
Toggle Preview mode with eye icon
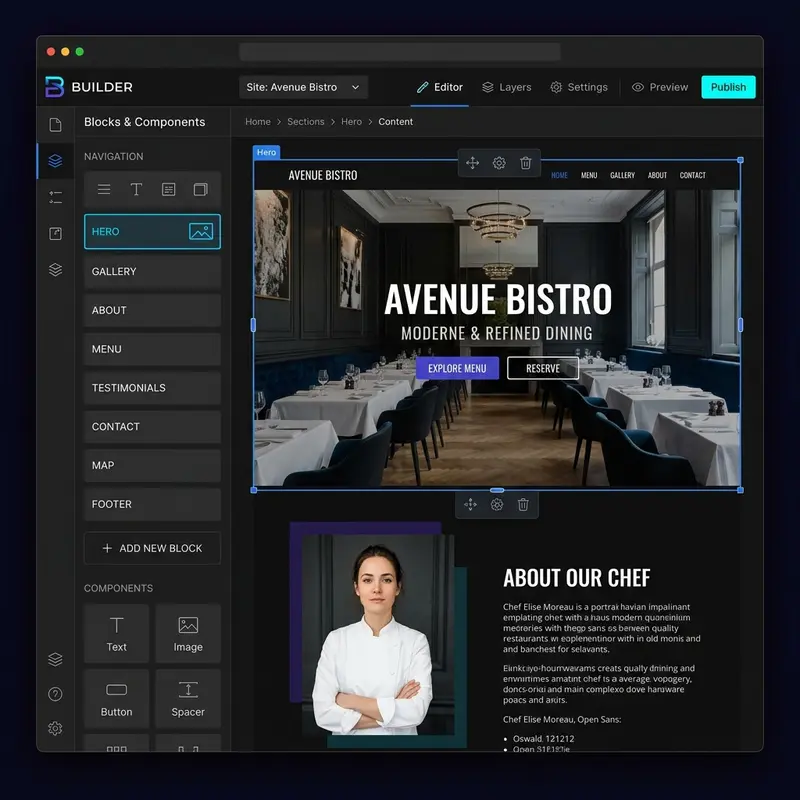pyautogui.click(x=660, y=87)
